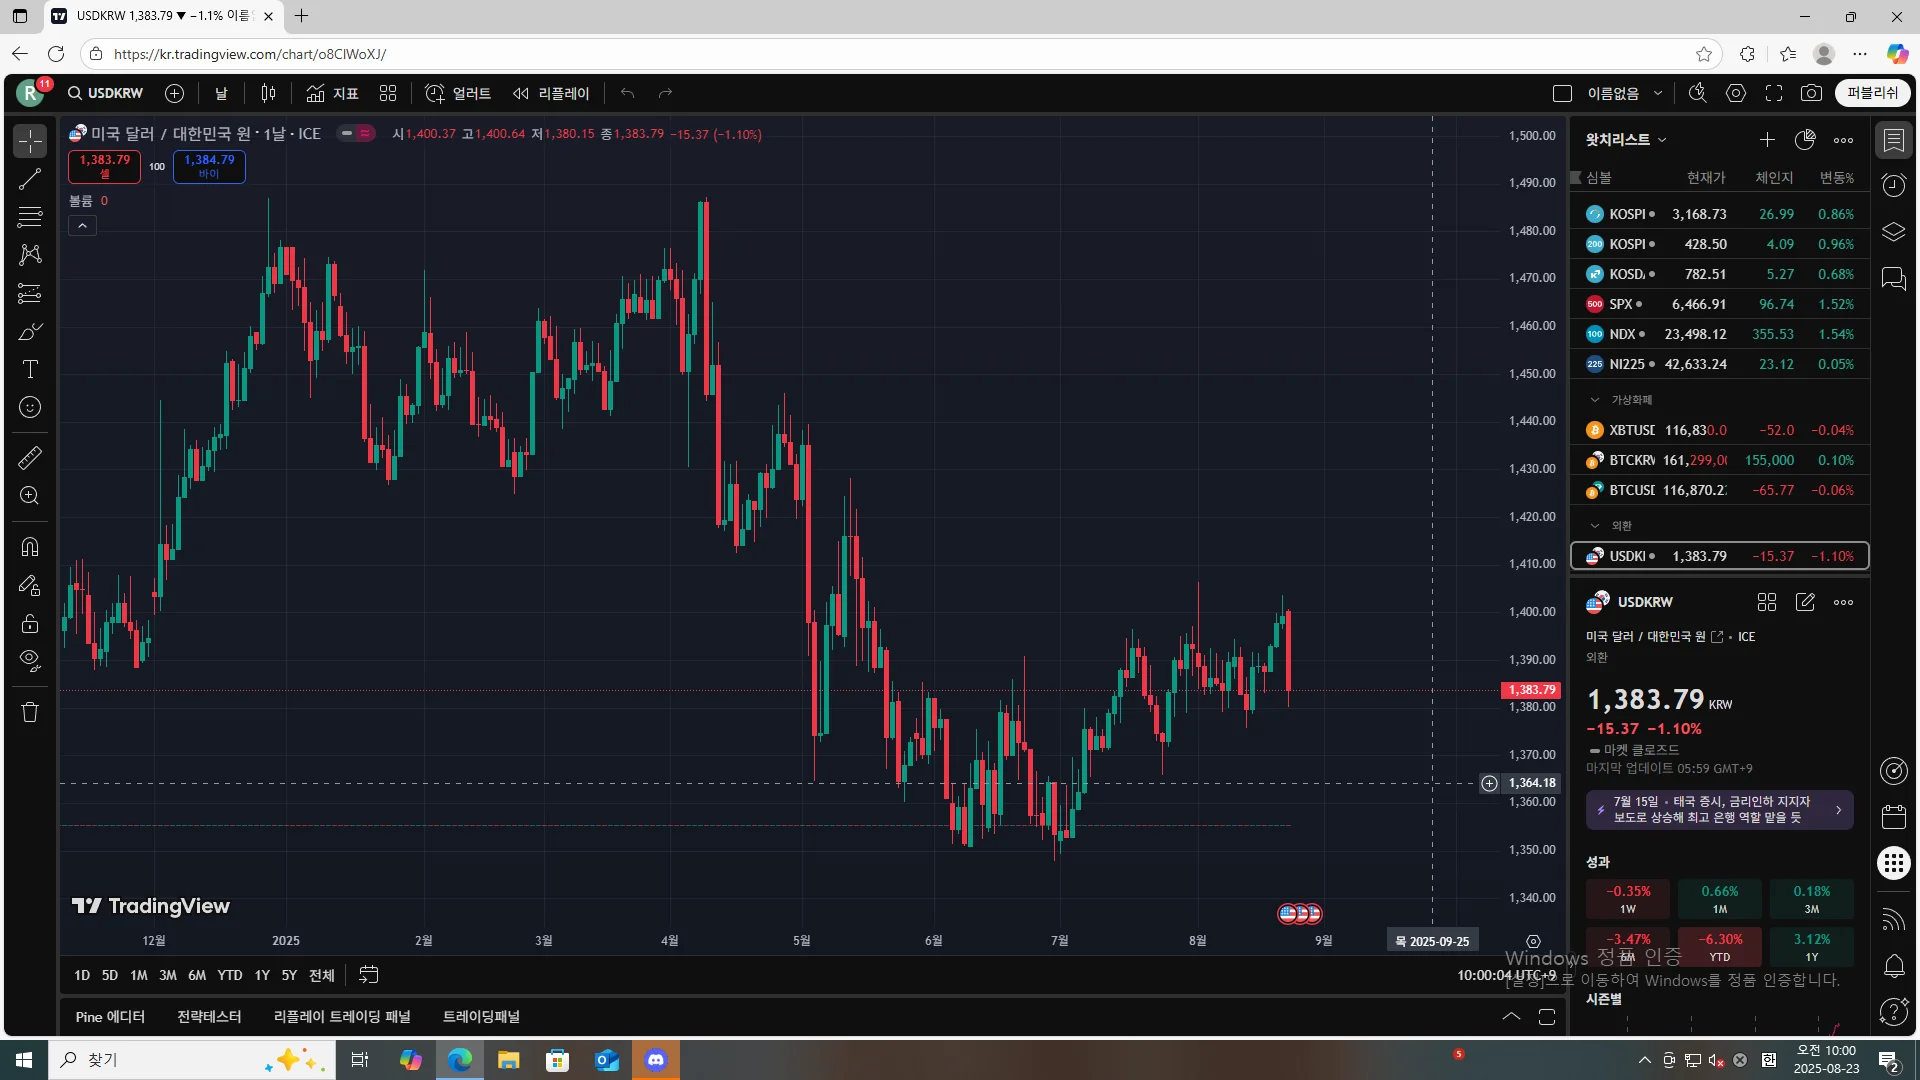This screenshot has width=1920, height=1080.
Task: Toggle magnet mode on
Action: click(30, 546)
